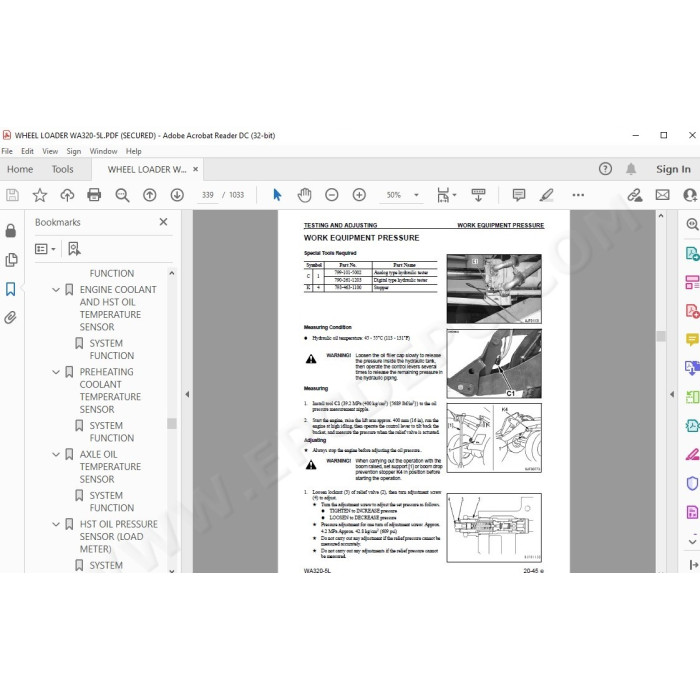700x700 pixels.
Task: Open Protect shield tool in right pane
Action: click(x=692, y=483)
